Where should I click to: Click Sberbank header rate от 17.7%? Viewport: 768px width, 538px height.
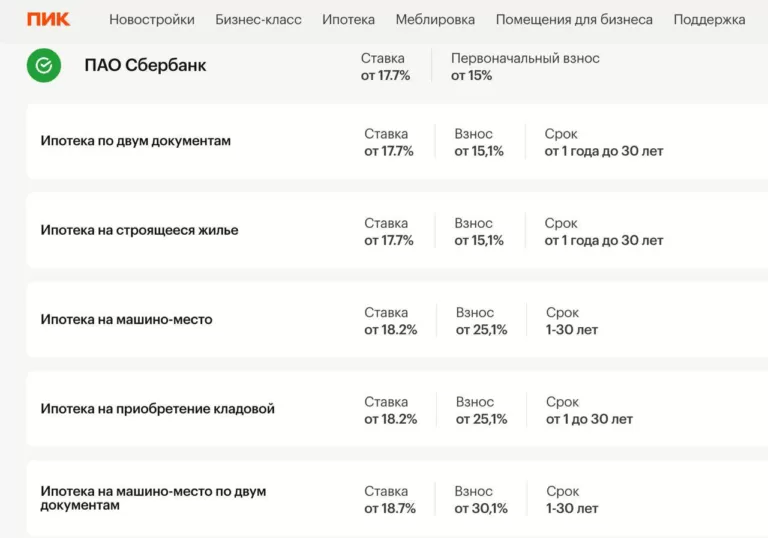pos(385,75)
